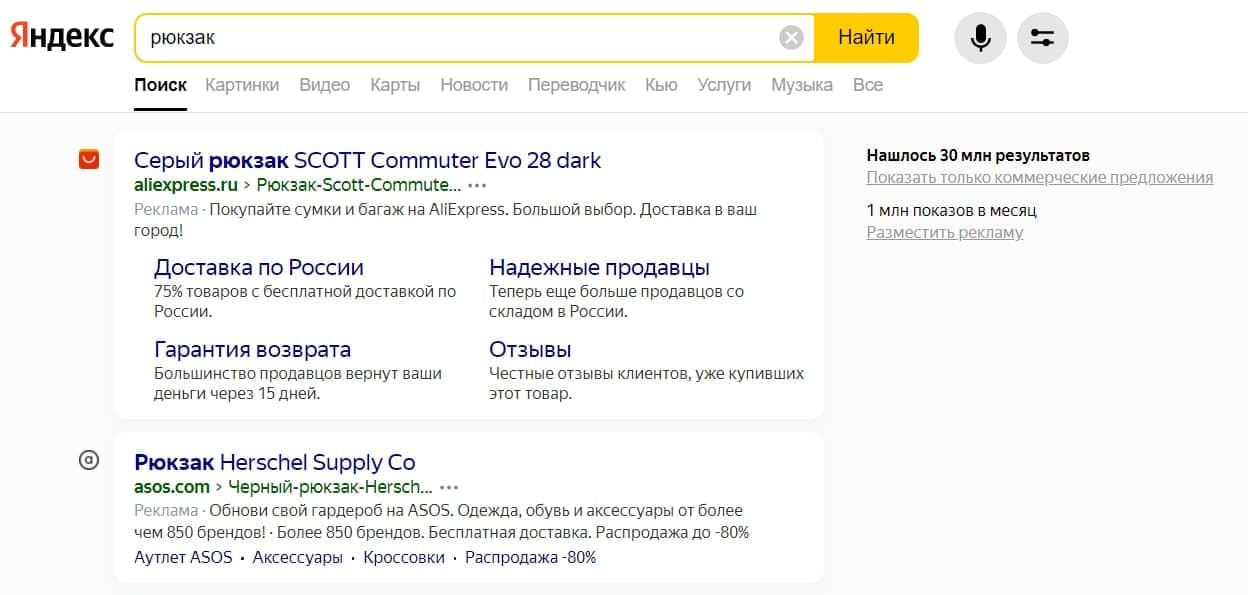Open the Кроссовки quick link

pyautogui.click(x=404, y=557)
